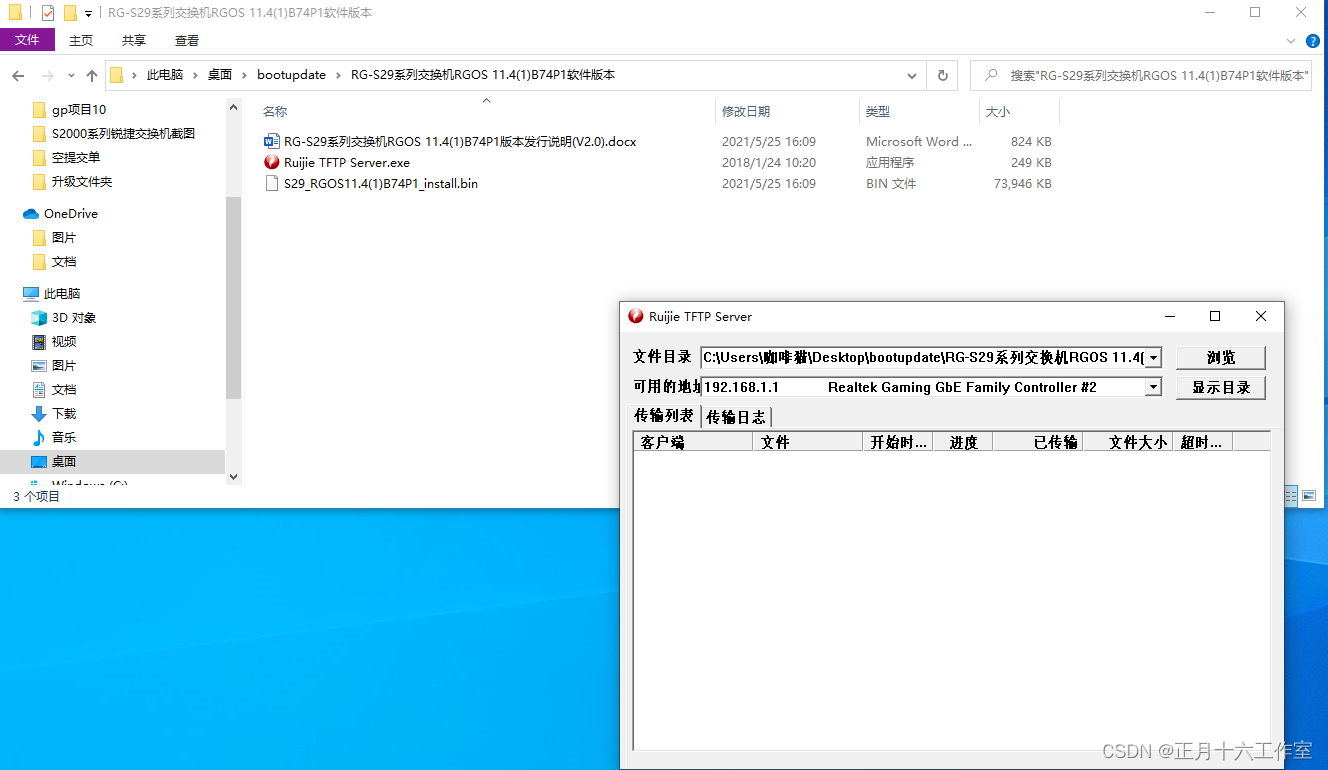The height and width of the screenshot is (770, 1328).
Task: Open the quick access toolbar customize dropdown
Action: [x=89, y=13]
